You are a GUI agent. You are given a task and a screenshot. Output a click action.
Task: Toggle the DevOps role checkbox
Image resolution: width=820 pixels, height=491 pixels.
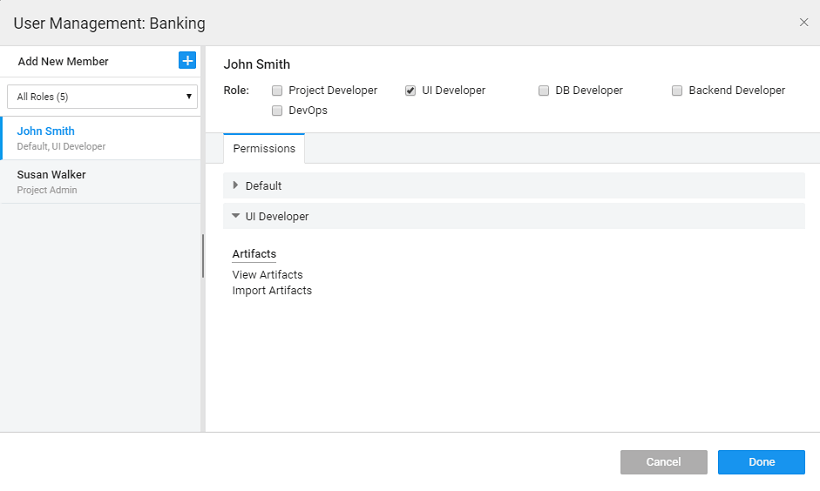click(277, 110)
